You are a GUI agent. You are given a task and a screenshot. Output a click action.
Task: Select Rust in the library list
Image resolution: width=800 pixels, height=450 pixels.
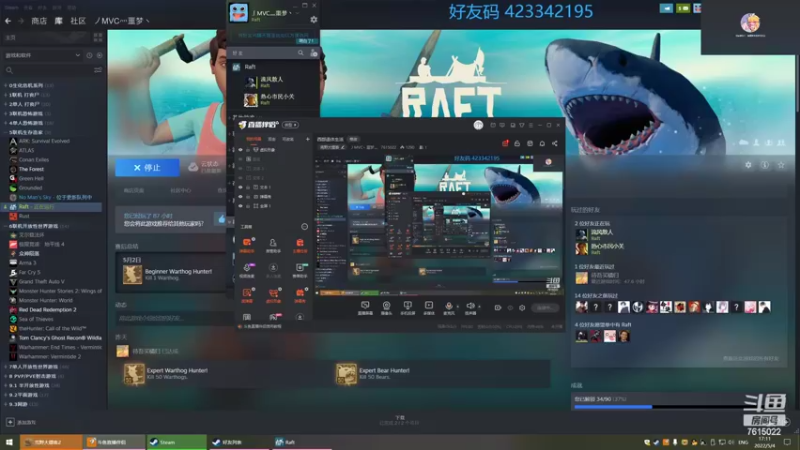pyautogui.click(x=24, y=216)
